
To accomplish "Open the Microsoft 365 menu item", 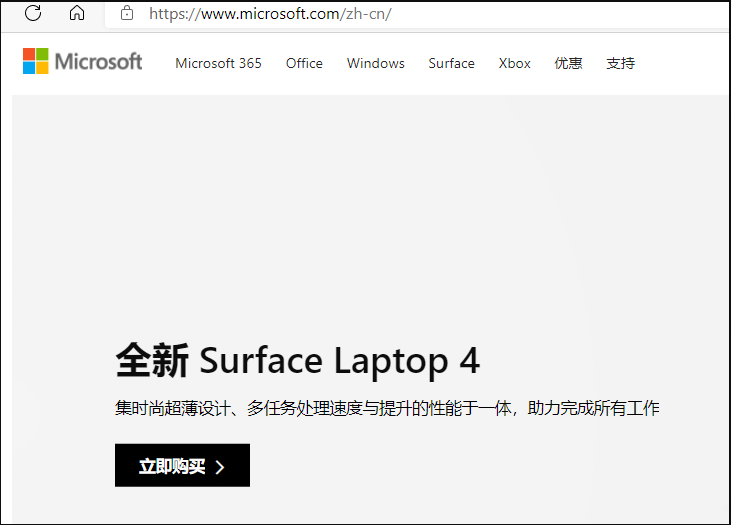I will pos(218,63).
